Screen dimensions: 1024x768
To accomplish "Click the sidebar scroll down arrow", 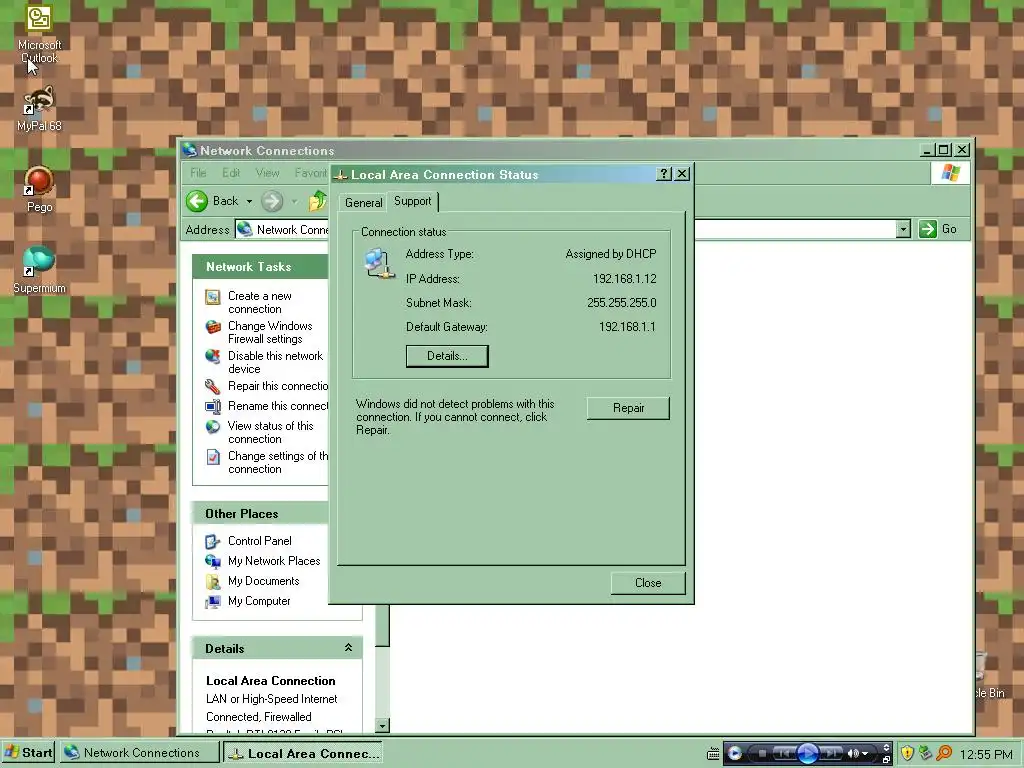I will click(383, 726).
